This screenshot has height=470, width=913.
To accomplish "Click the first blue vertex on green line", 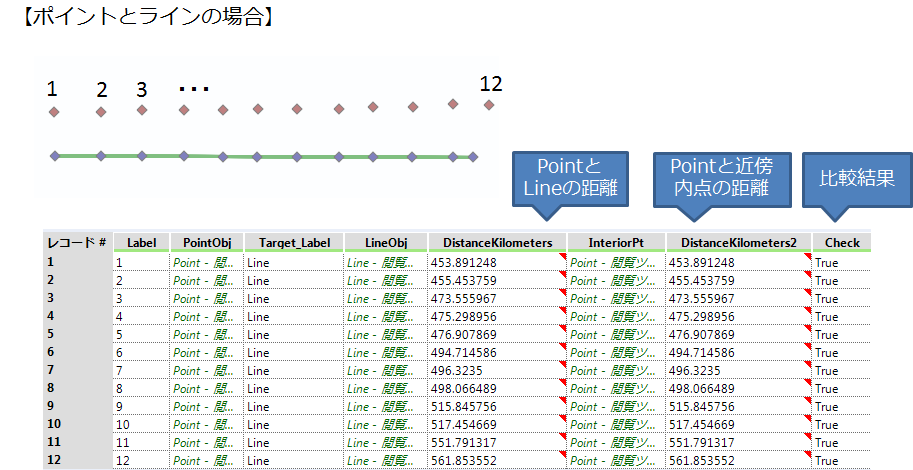I will [x=56, y=155].
